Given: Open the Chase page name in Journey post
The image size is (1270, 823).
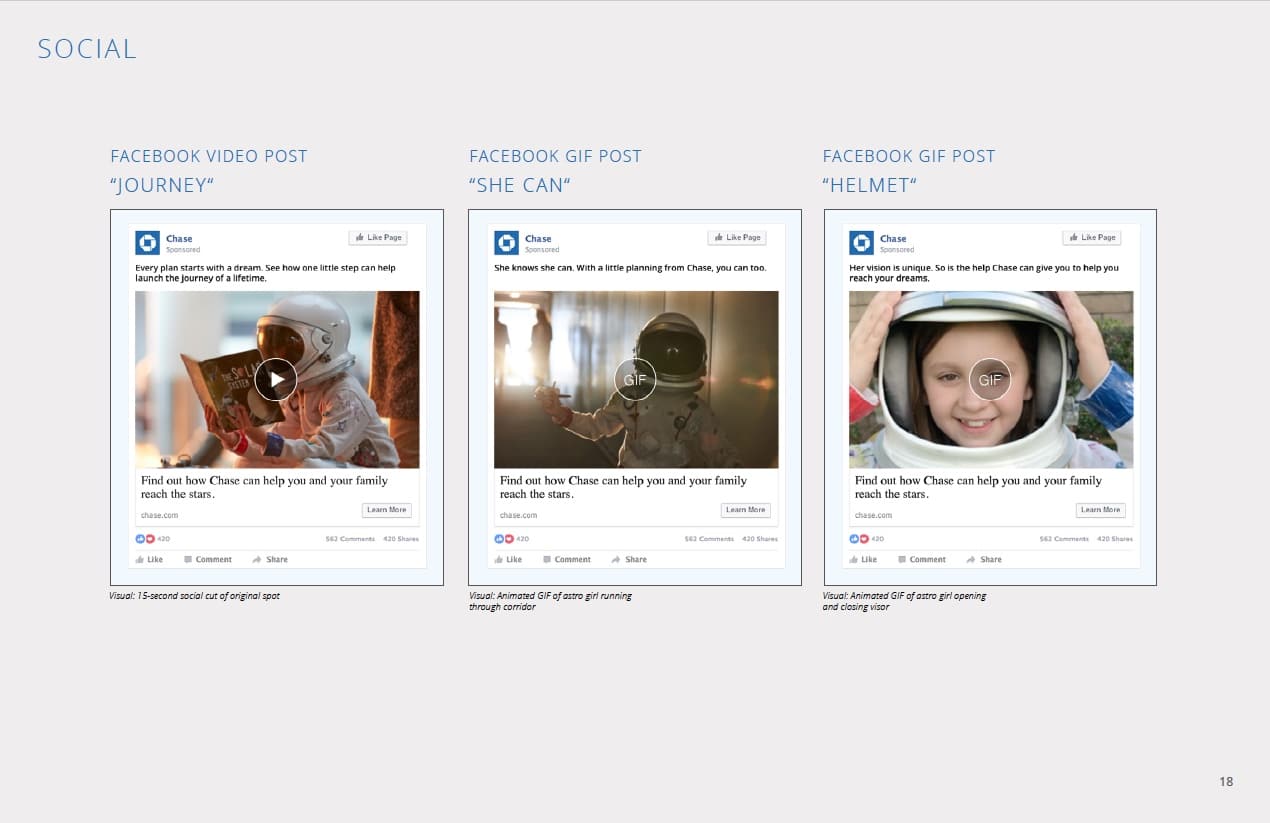Looking at the screenshot, I should pyautogui.click(x=179, y=239).
